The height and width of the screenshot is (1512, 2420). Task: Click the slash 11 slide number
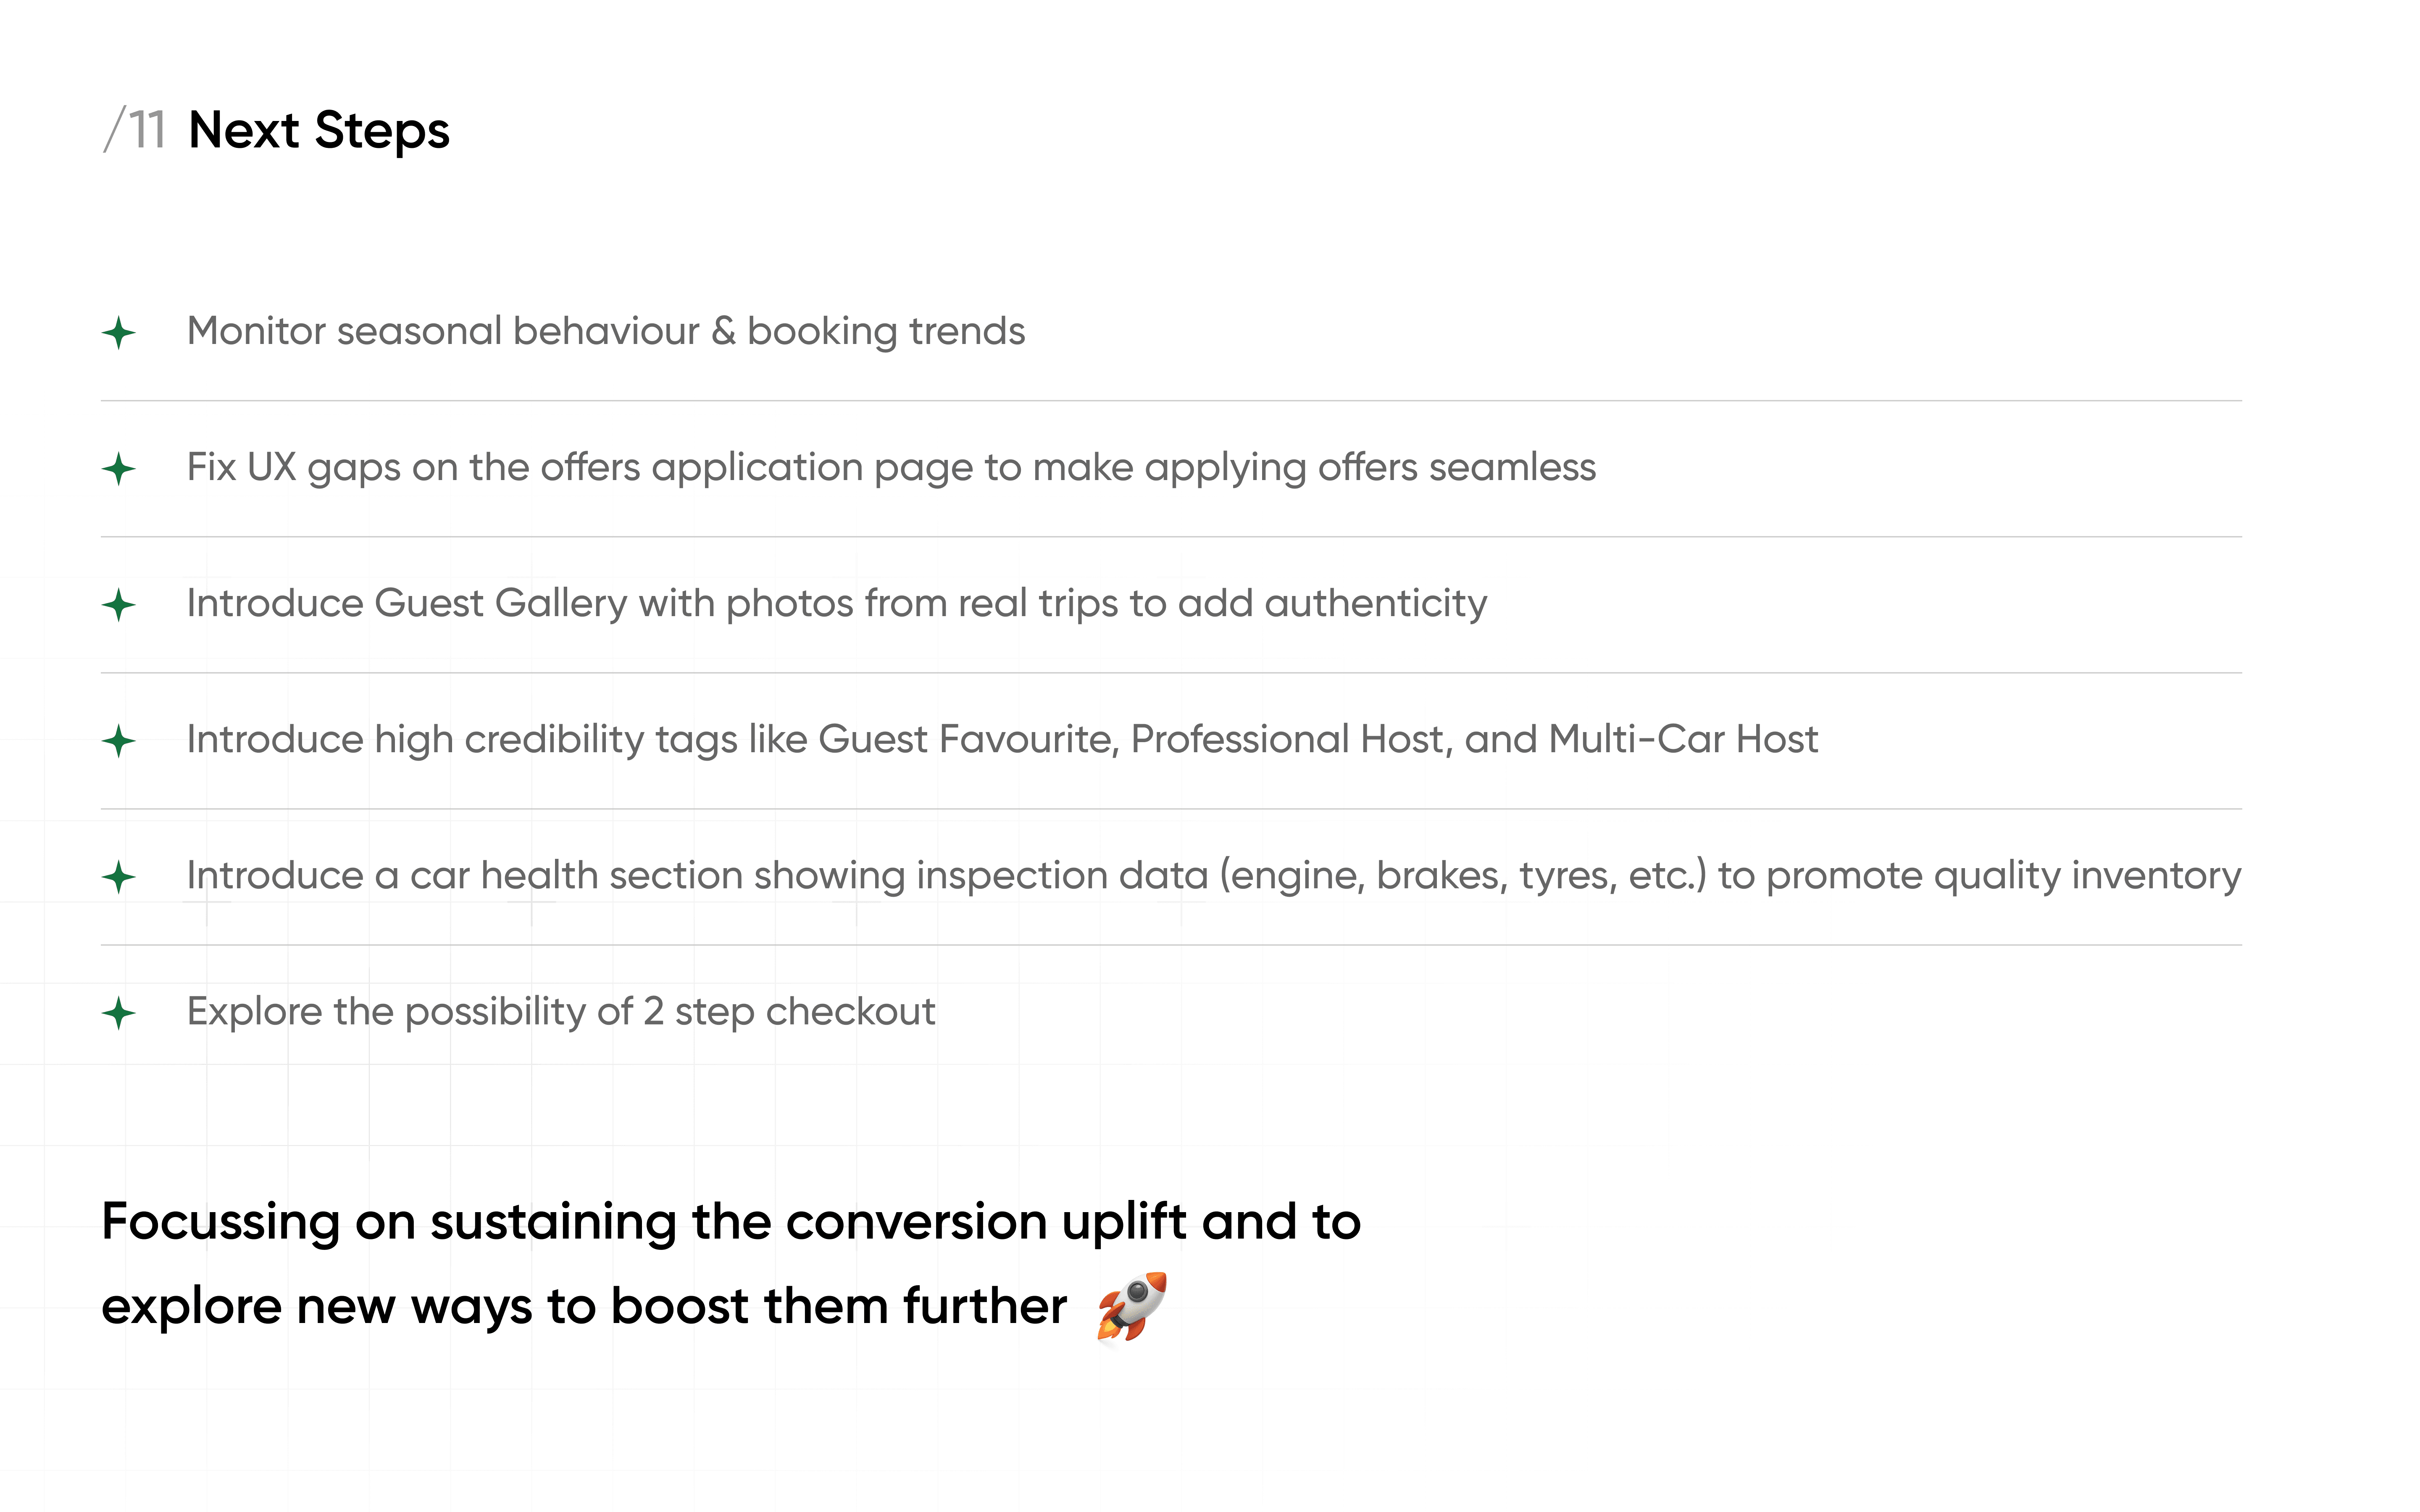coord(135,130)
